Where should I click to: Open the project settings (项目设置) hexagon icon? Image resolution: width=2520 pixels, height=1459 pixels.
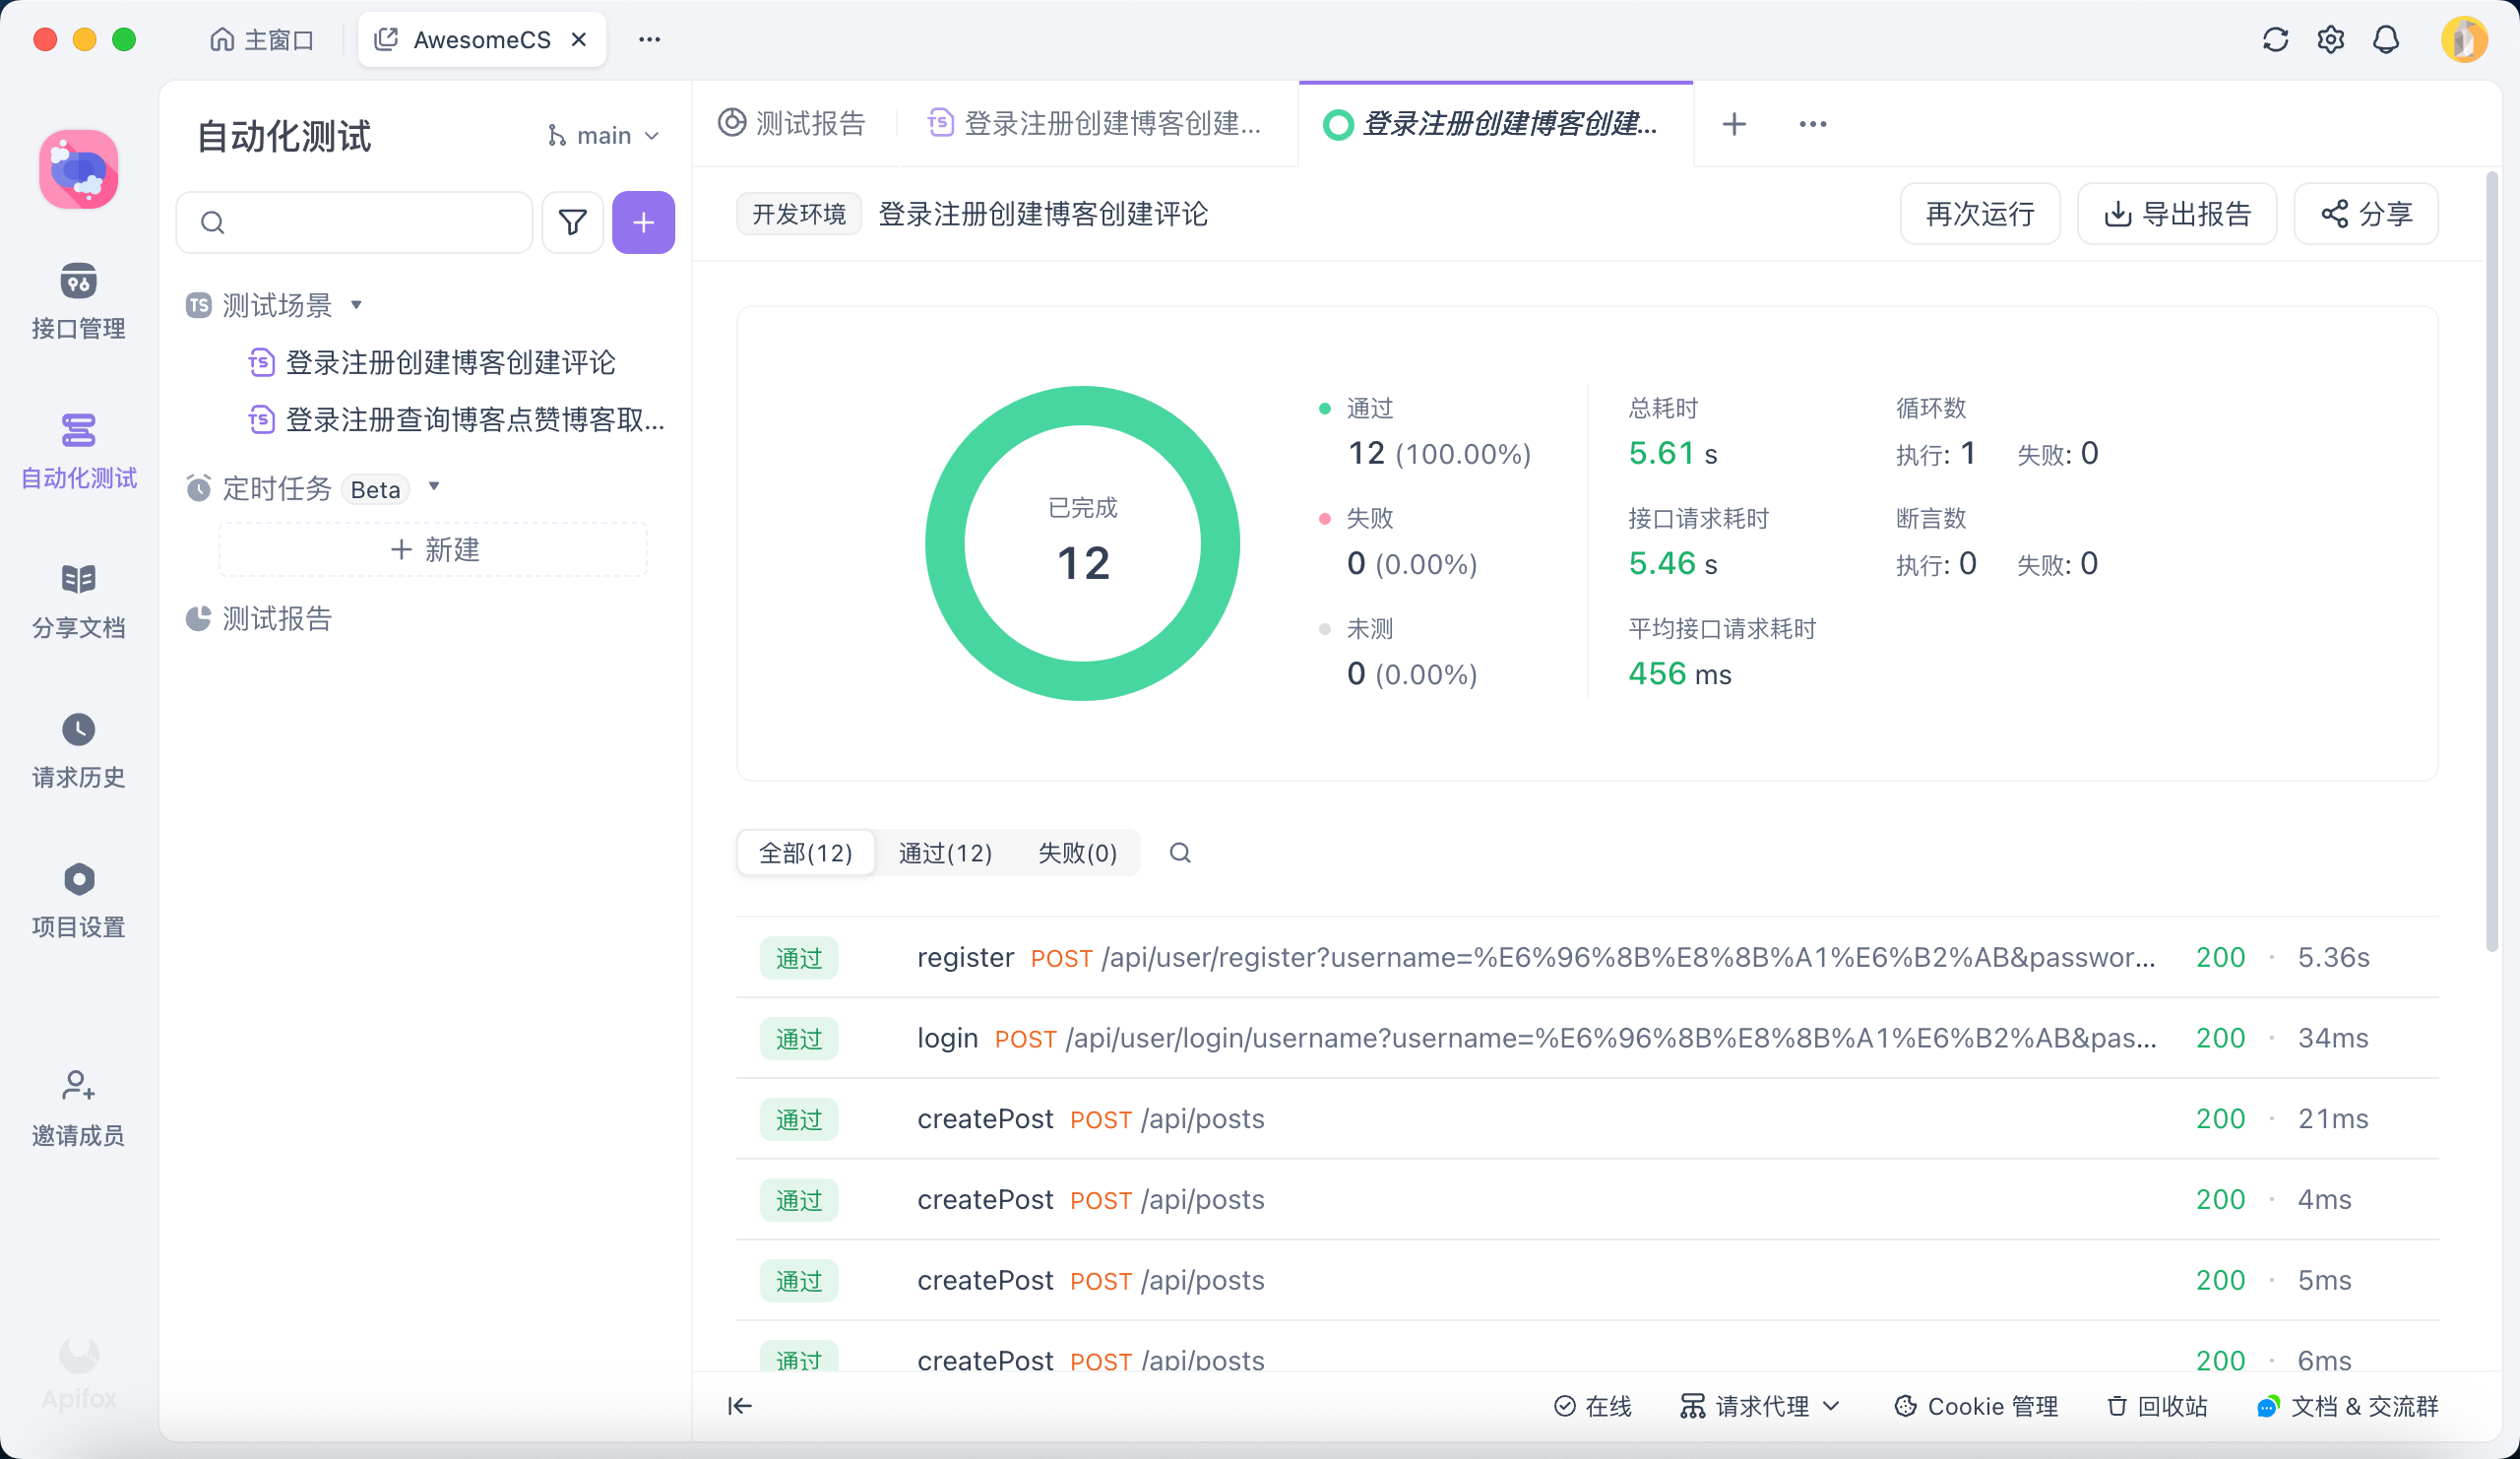78,880
